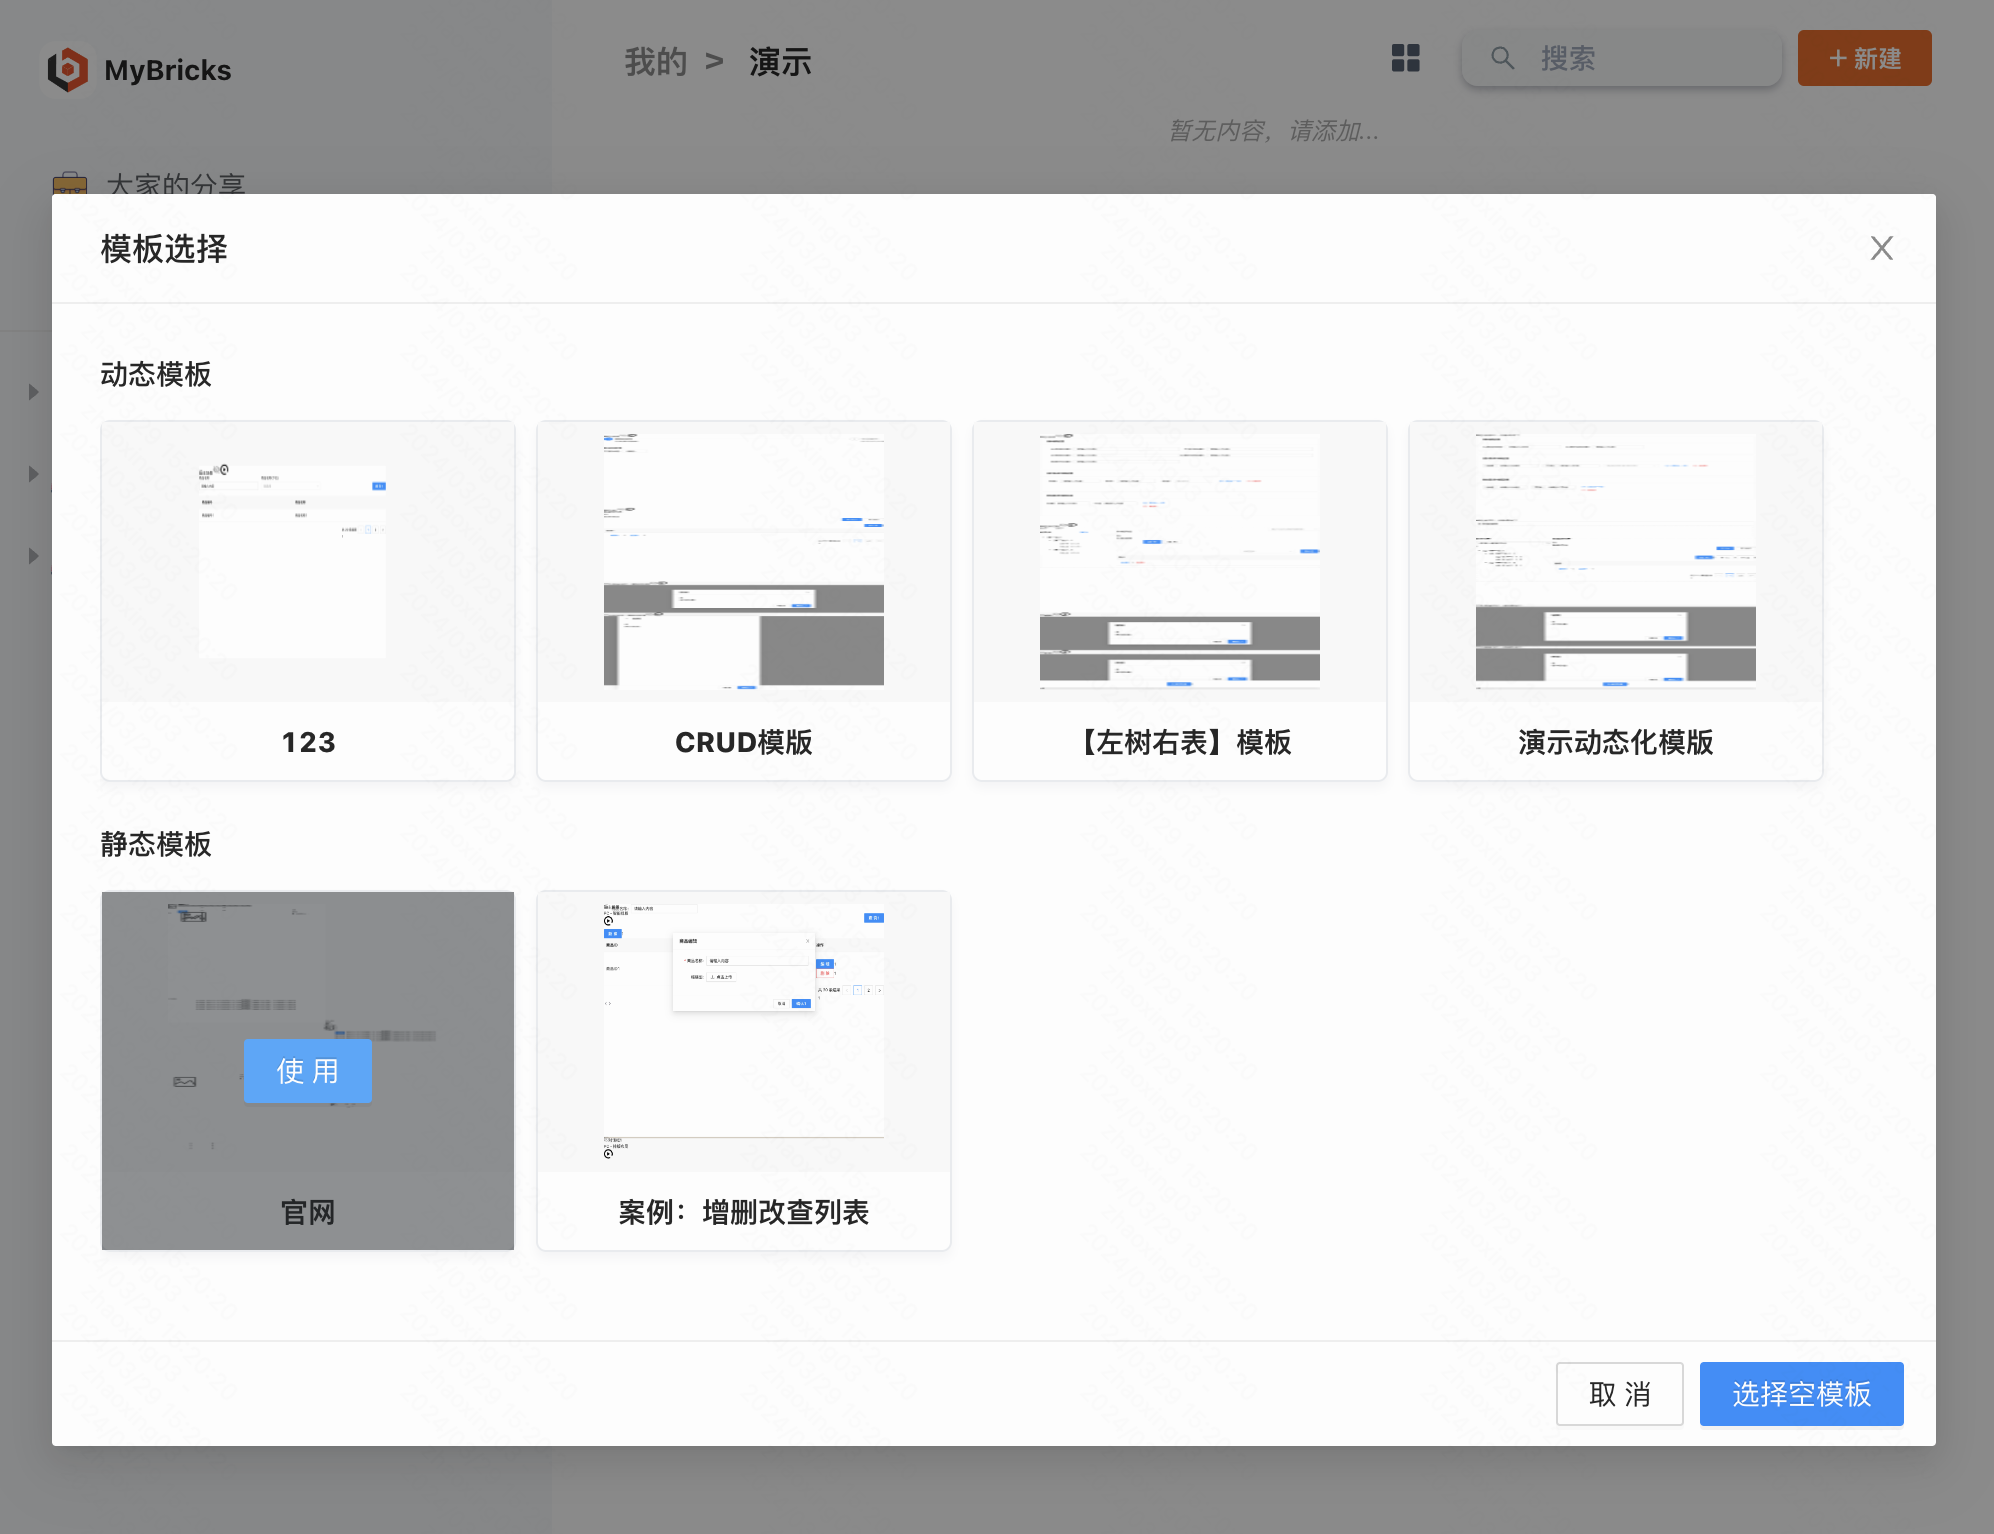Click the 选择空模板 button
The width and height of the screenshot is (1994, 1534).
pos(1801,1394)
